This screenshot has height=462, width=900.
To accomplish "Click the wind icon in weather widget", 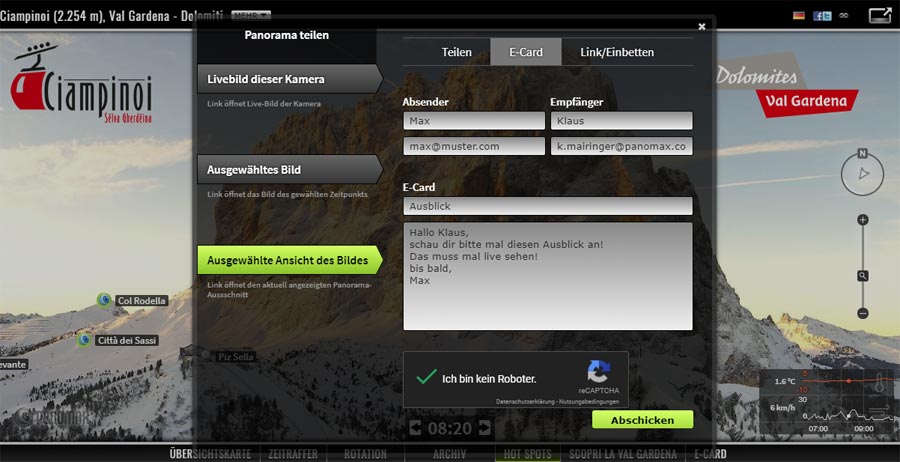I will tap(879, 410).
